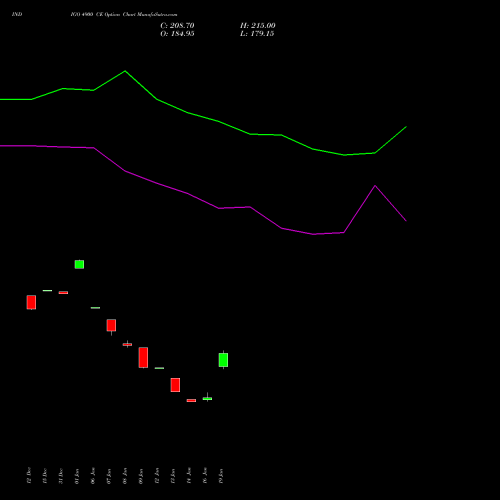
Task: Select the small red candle on 14 Jan
Action: (x=191, y=400)
